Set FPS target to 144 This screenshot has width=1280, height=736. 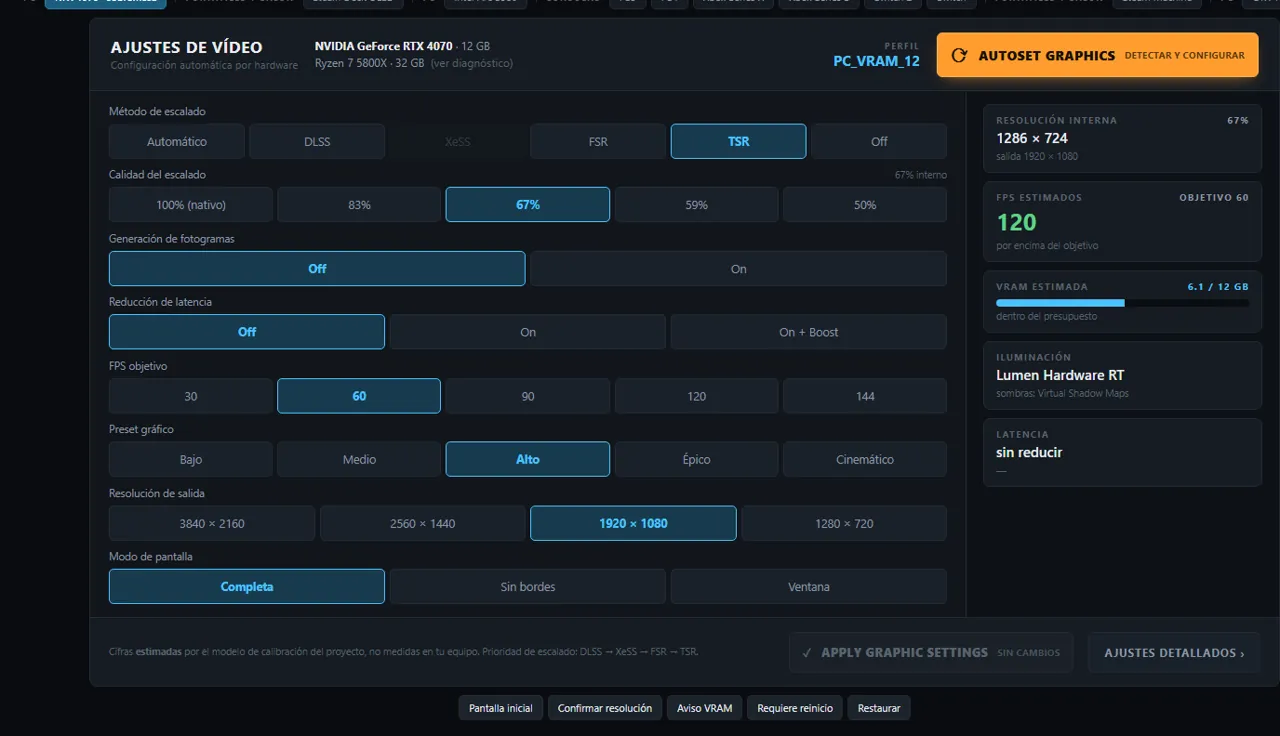(x=865, y=396)
